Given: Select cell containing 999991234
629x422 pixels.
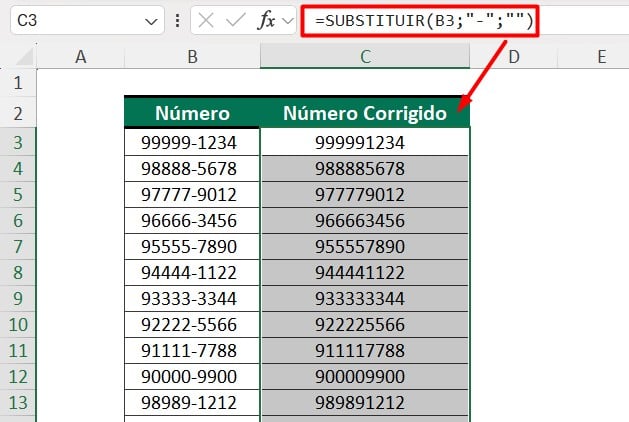Looking at the screenshot, I should click(365, 142).
